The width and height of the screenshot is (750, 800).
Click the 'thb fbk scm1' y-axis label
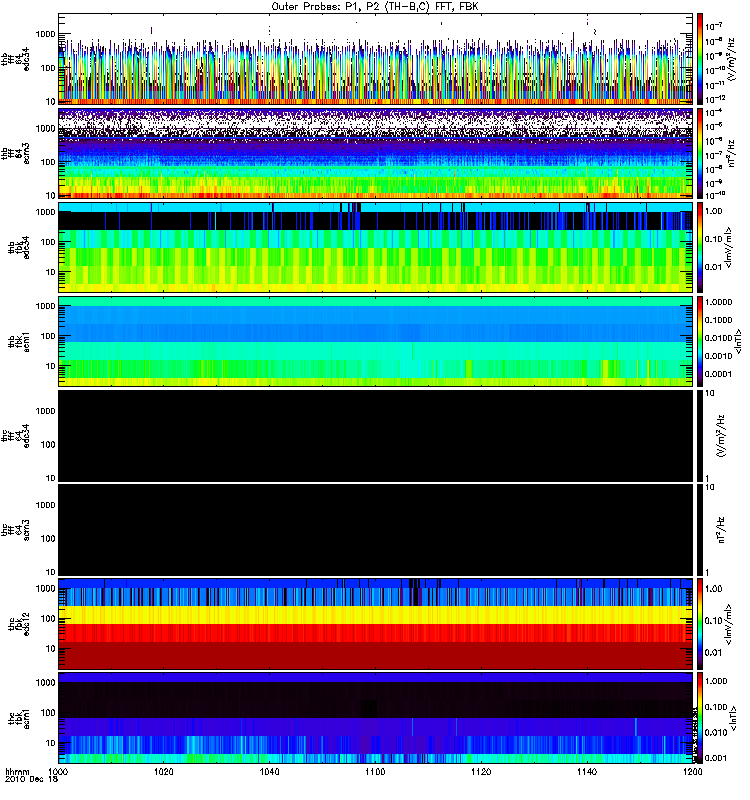pyautogui.click(x=19, y=341)
